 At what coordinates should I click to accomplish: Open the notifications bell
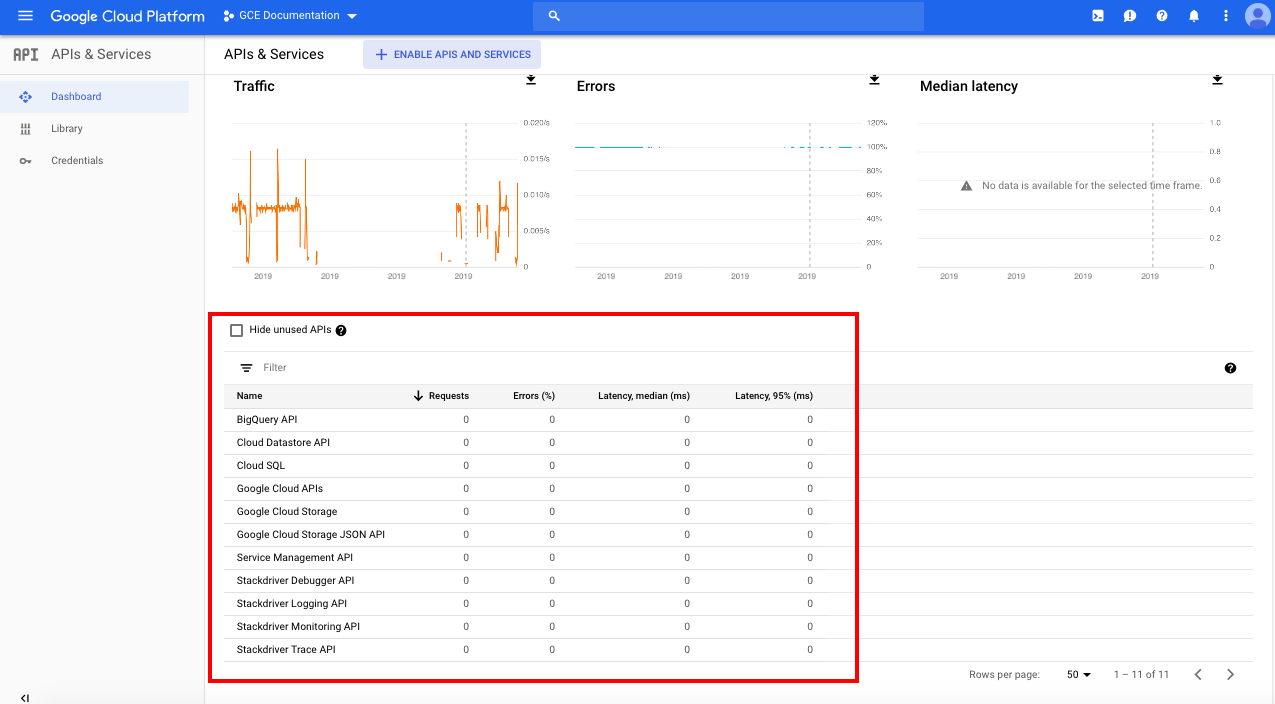click(x=1193, y=16)
